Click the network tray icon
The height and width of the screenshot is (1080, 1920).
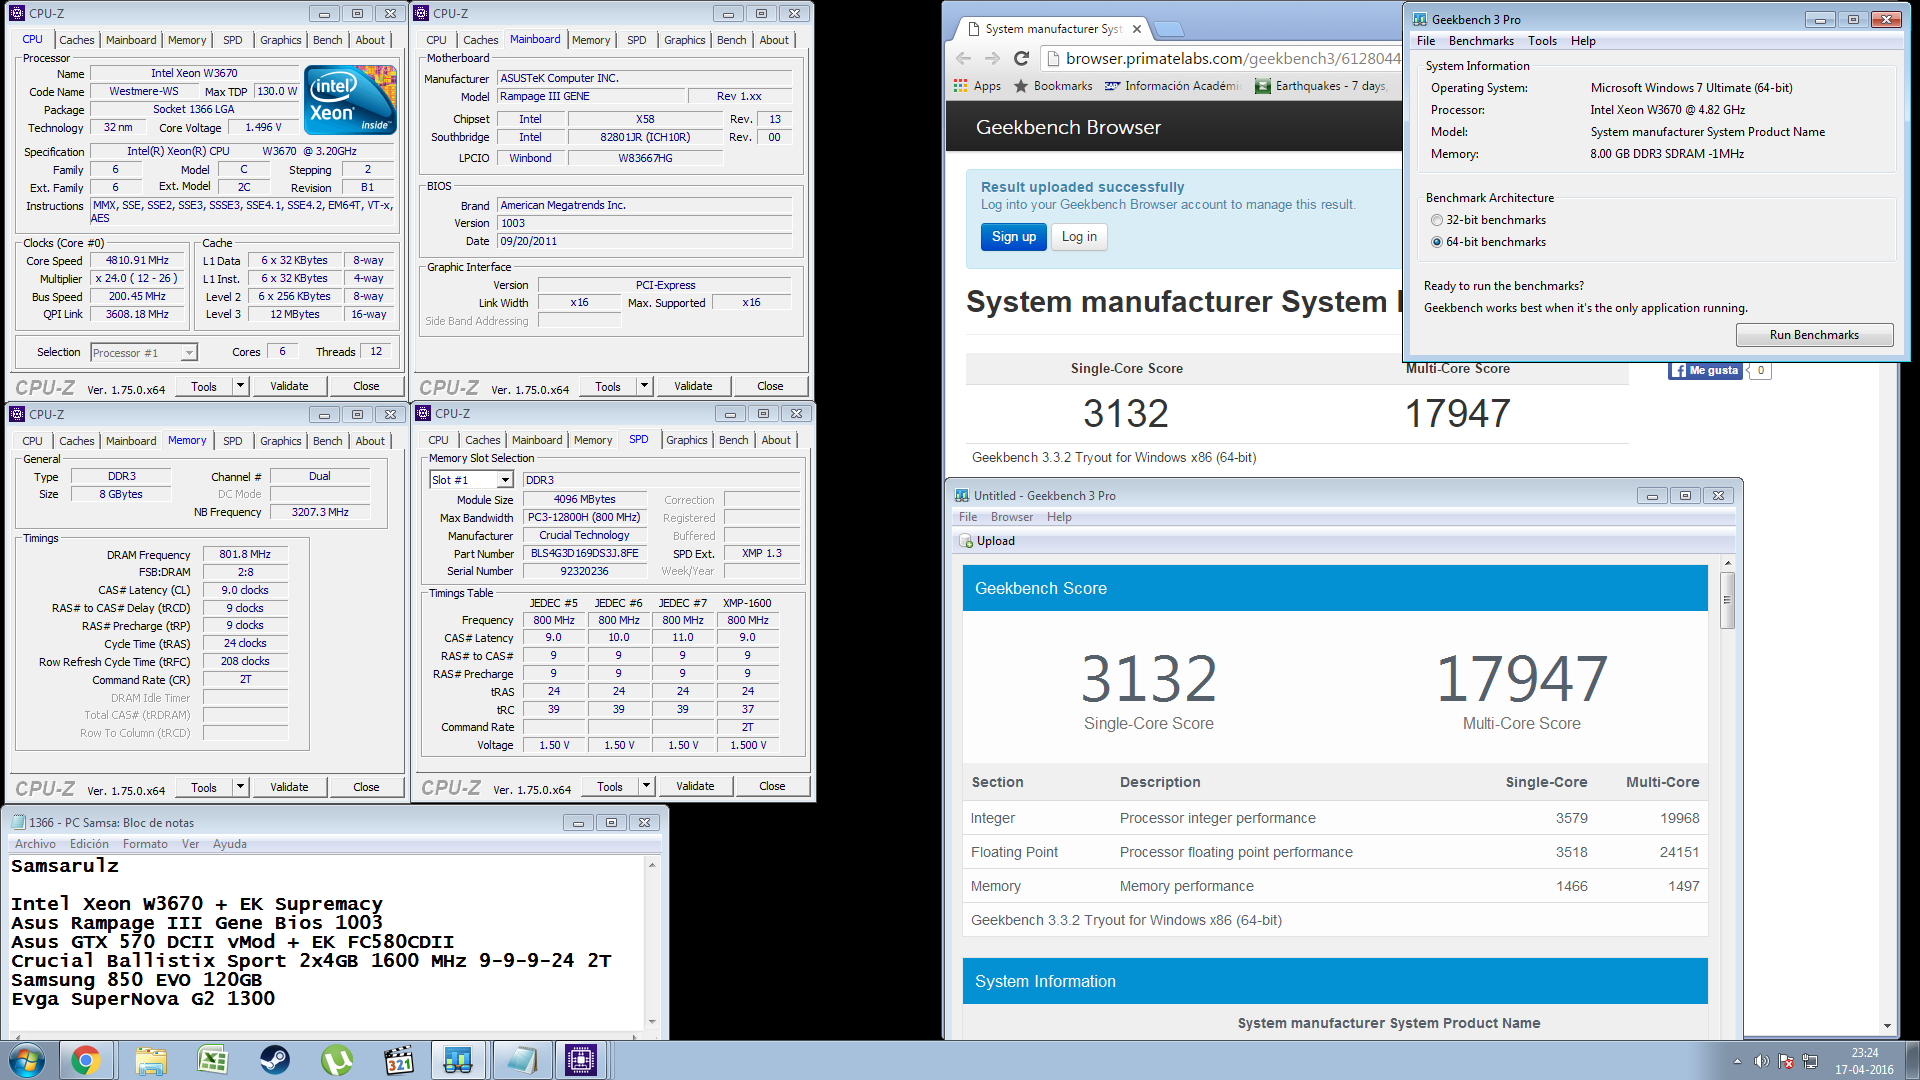coord(1810,1061)
